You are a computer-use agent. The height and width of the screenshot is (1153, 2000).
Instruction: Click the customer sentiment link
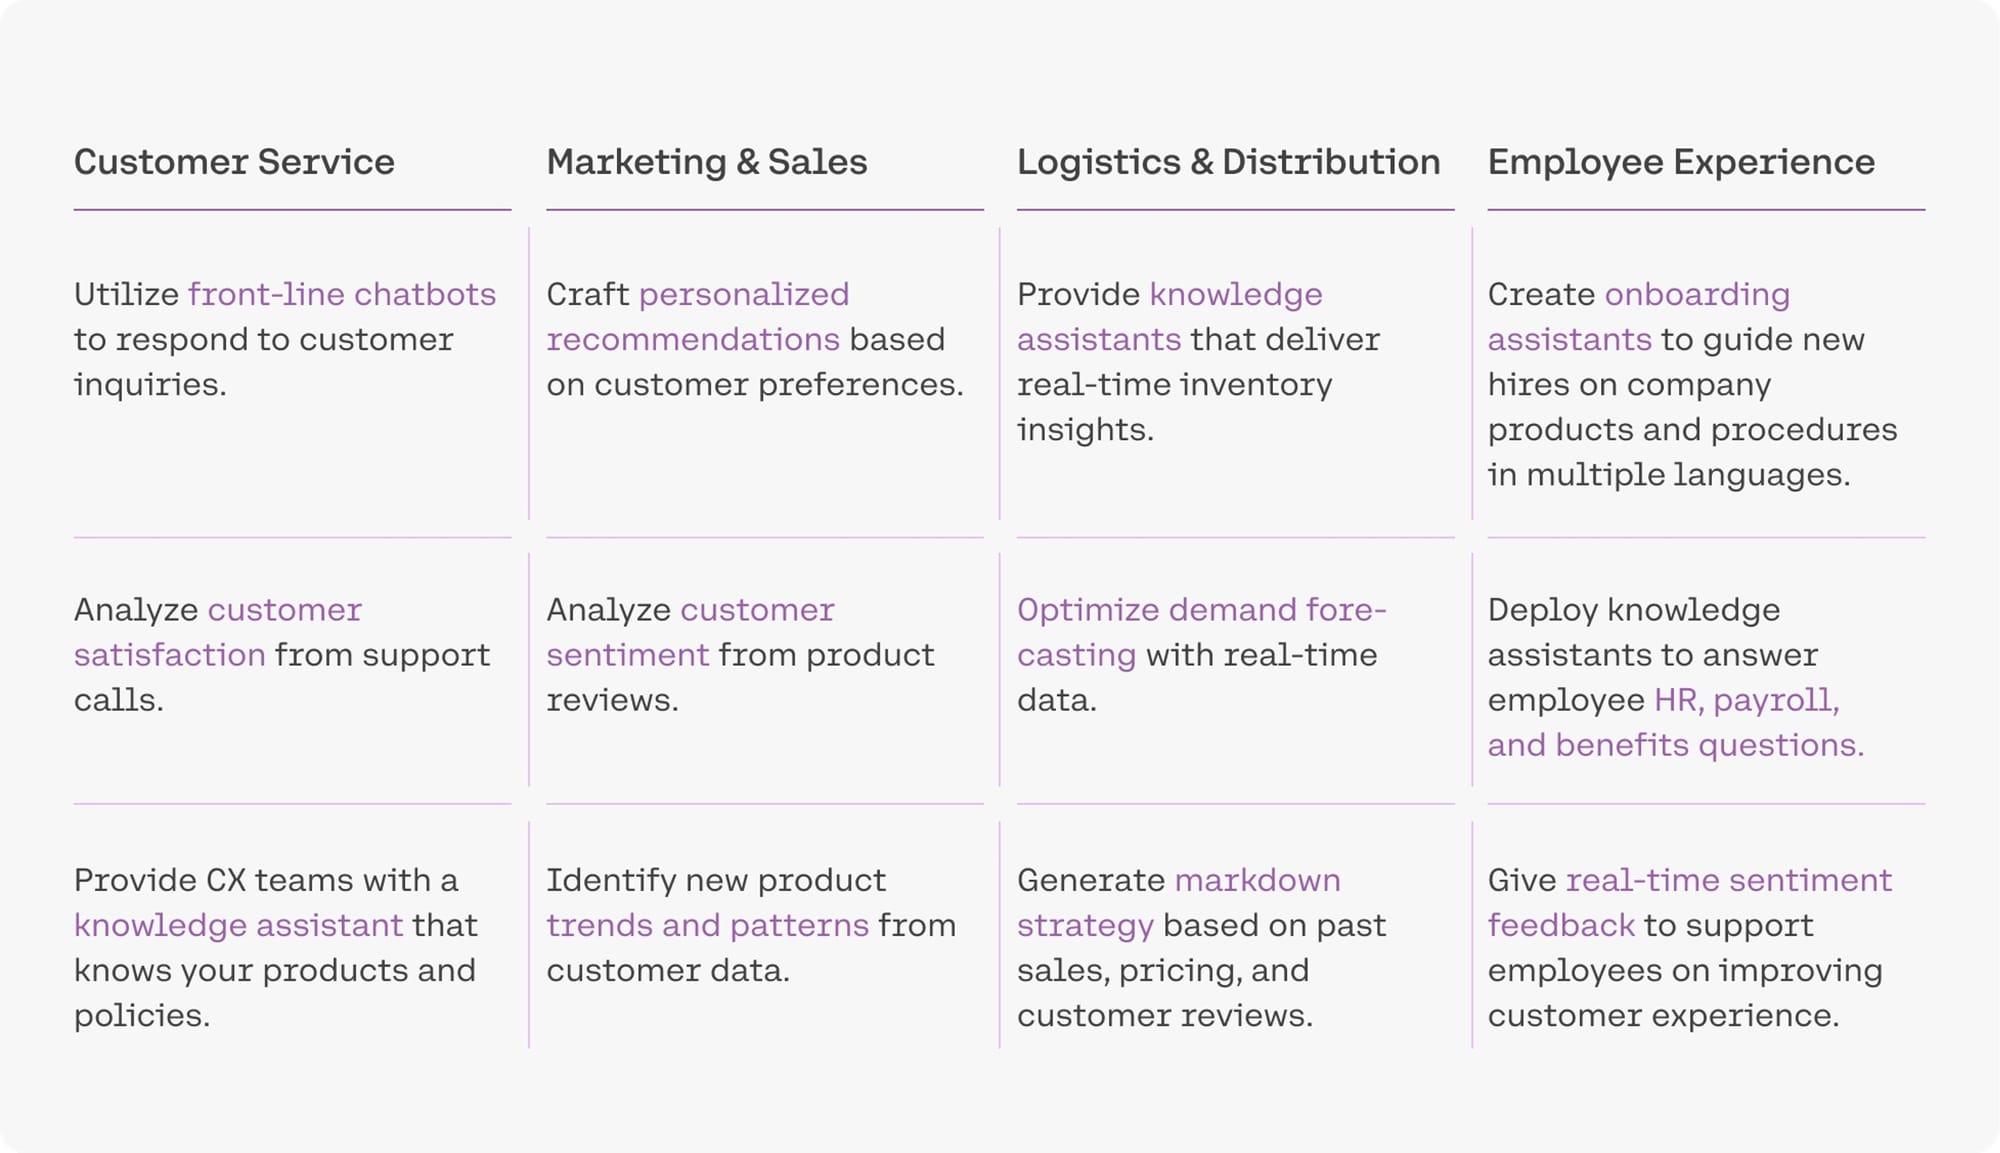coord(690,632)
